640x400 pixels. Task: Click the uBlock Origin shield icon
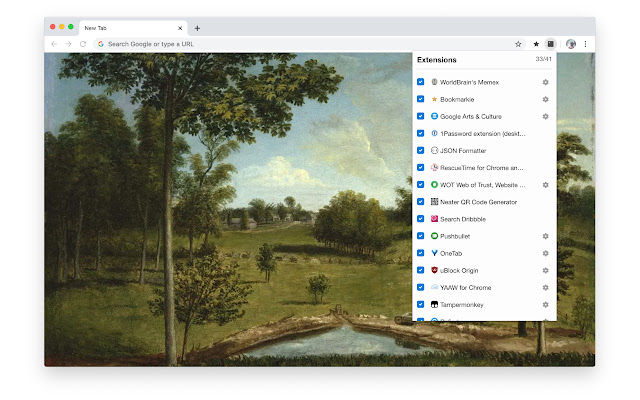click(x=434, y=271)
